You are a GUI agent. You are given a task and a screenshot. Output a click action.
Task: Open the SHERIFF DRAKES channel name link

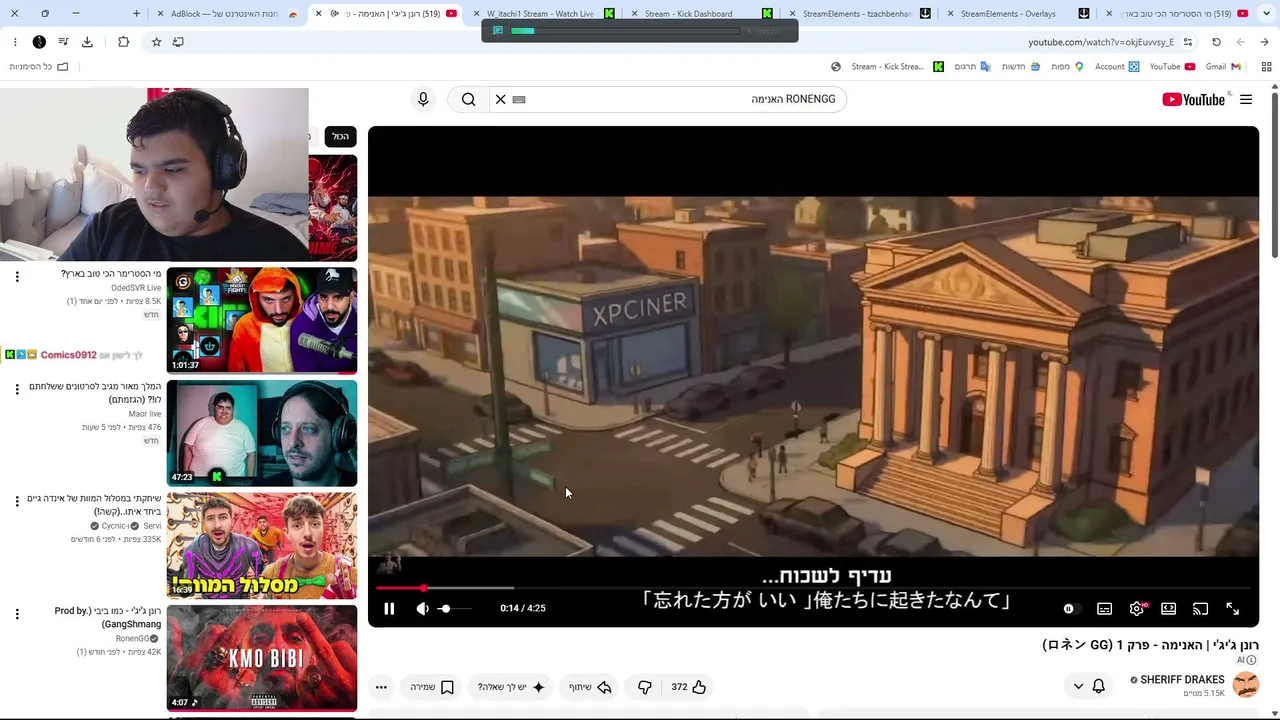[x=1182, y=680]
